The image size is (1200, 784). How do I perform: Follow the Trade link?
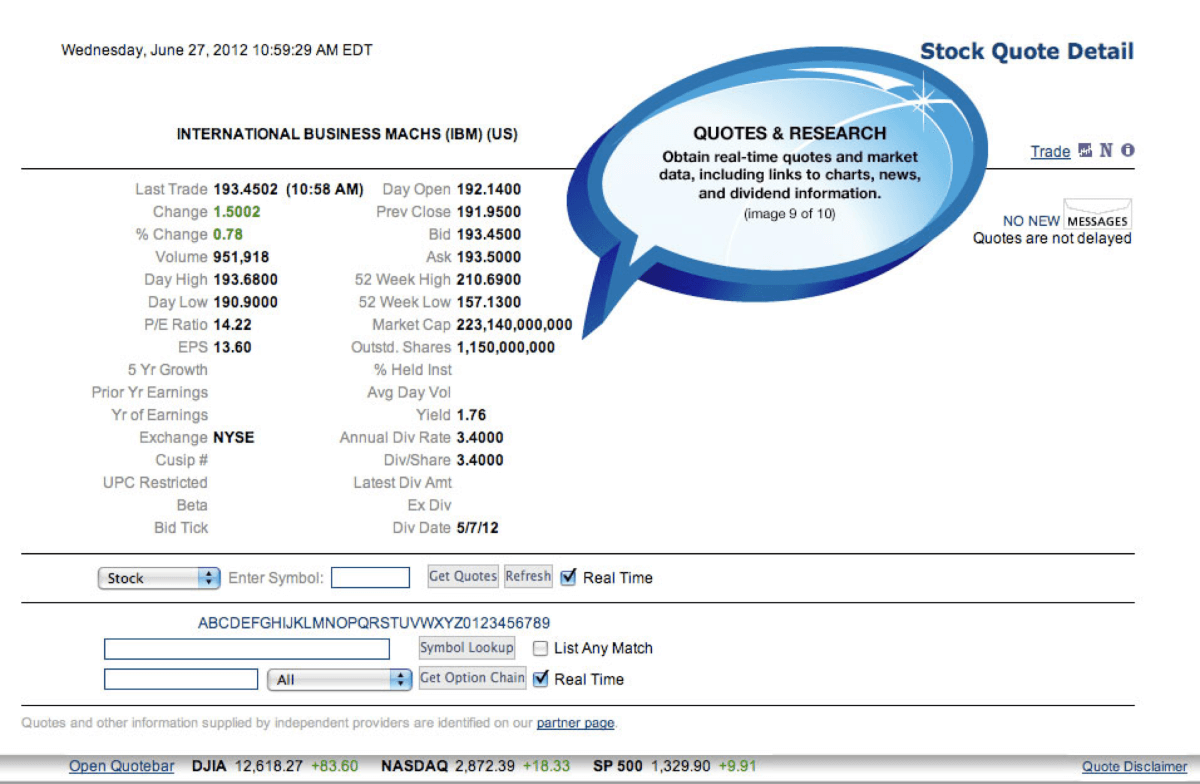[x=1050, y=152]
